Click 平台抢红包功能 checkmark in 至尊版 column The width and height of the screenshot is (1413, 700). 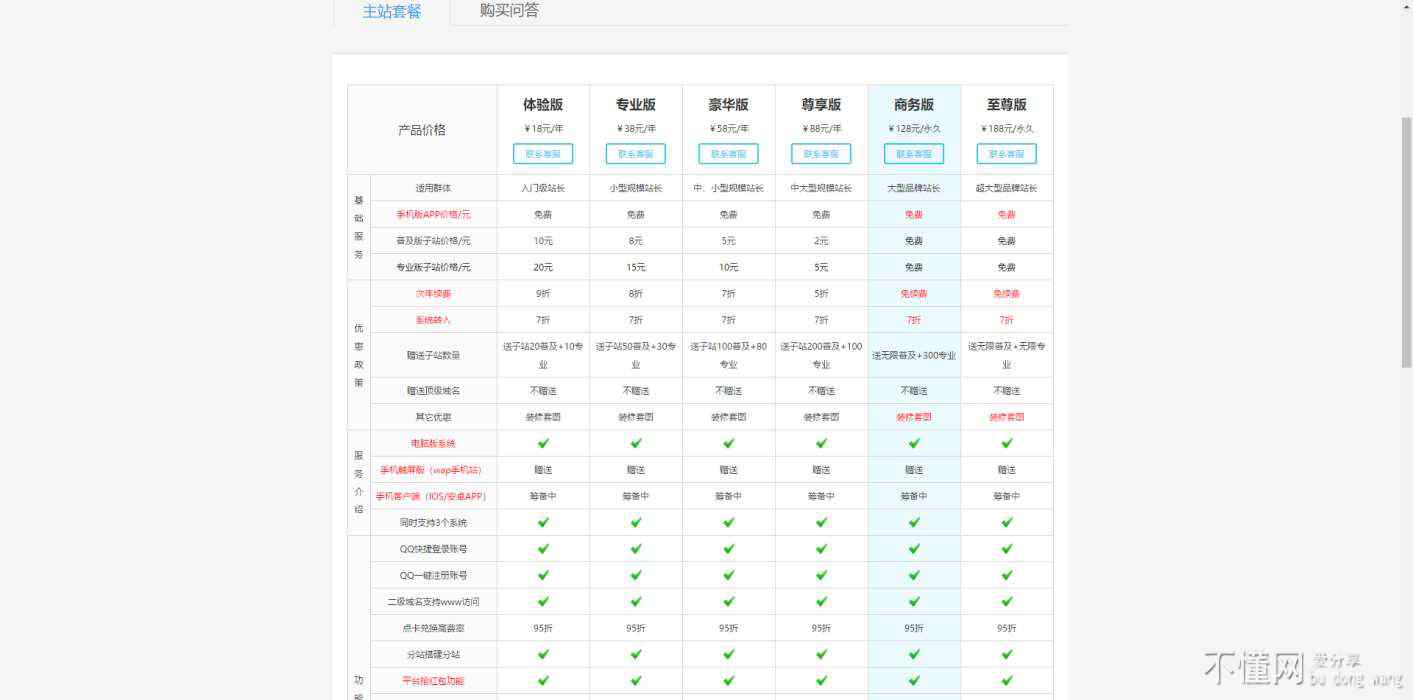click(1006, 680)
